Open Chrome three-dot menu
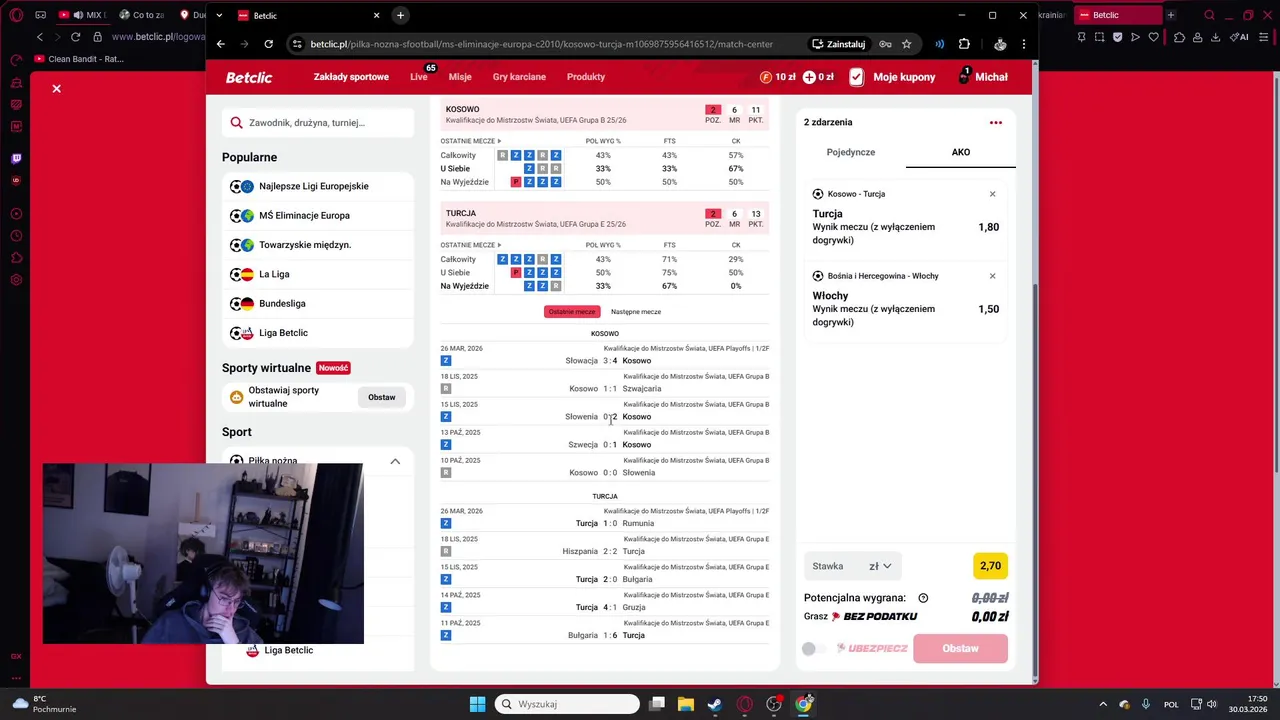The image size is (1280, 720). pyautogui.click(x=1023, y=44)
